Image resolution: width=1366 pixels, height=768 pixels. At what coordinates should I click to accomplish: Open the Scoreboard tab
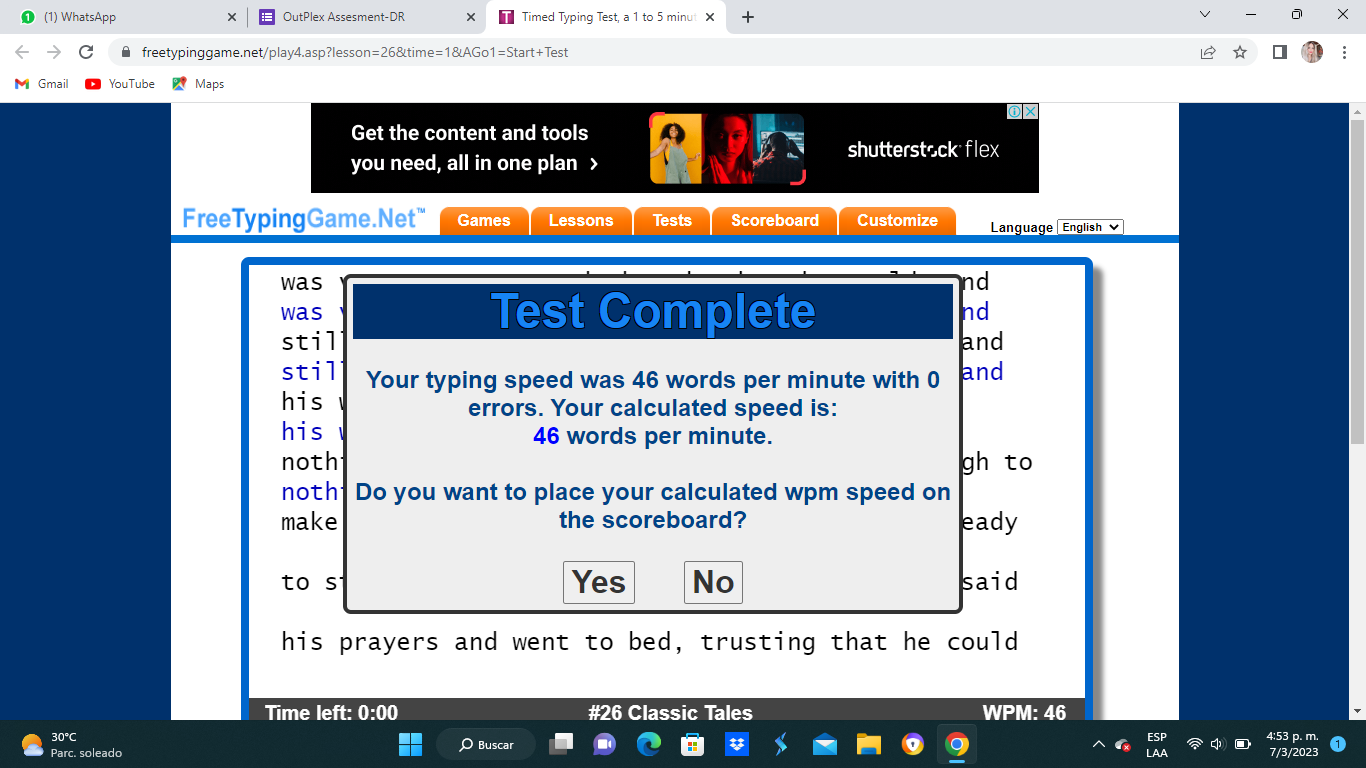click(x=775, y=221)
